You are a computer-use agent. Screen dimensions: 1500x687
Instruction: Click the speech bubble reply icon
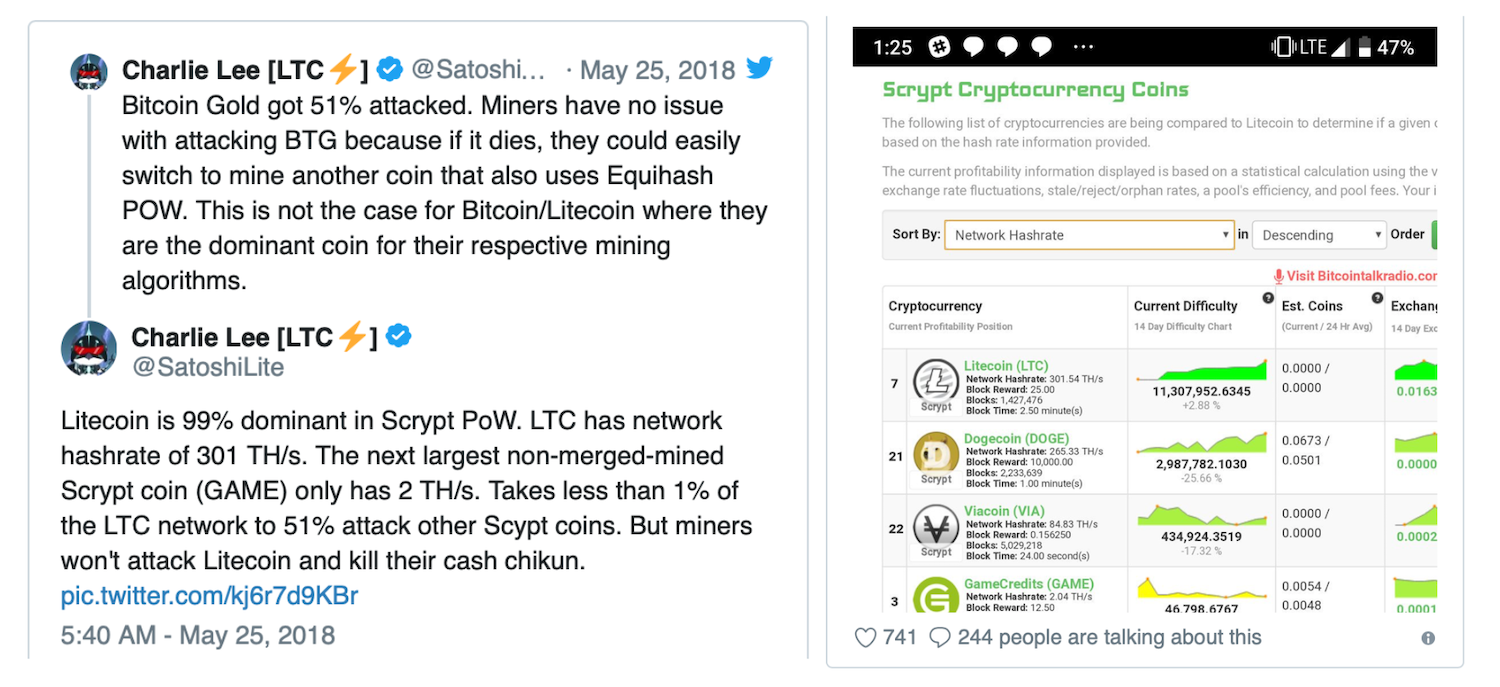point(940,637)
